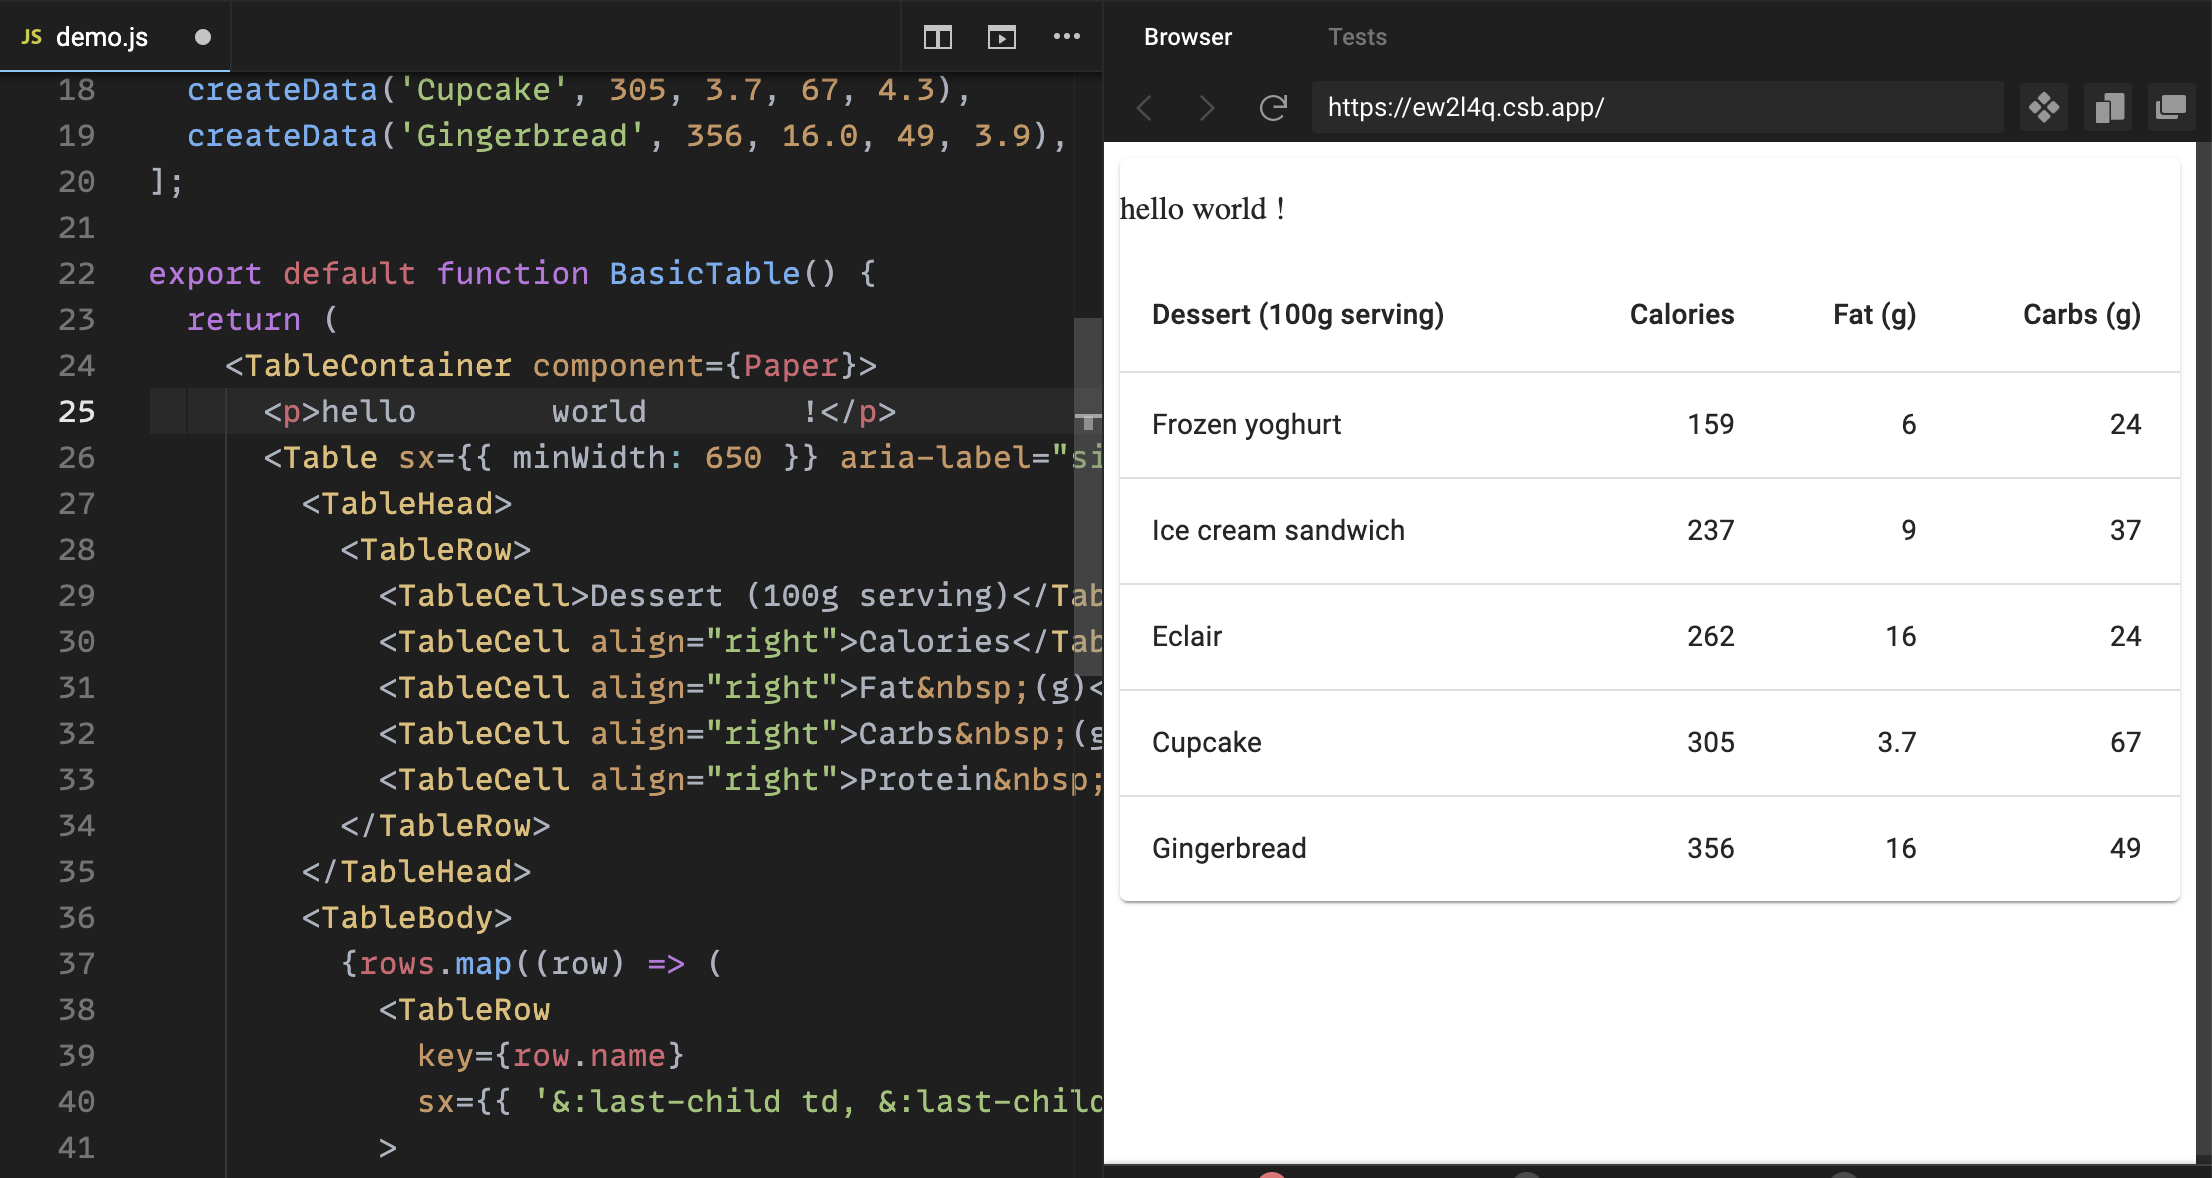
Task: Click the Gingerbread table cell
Action: pos(1228,848)
